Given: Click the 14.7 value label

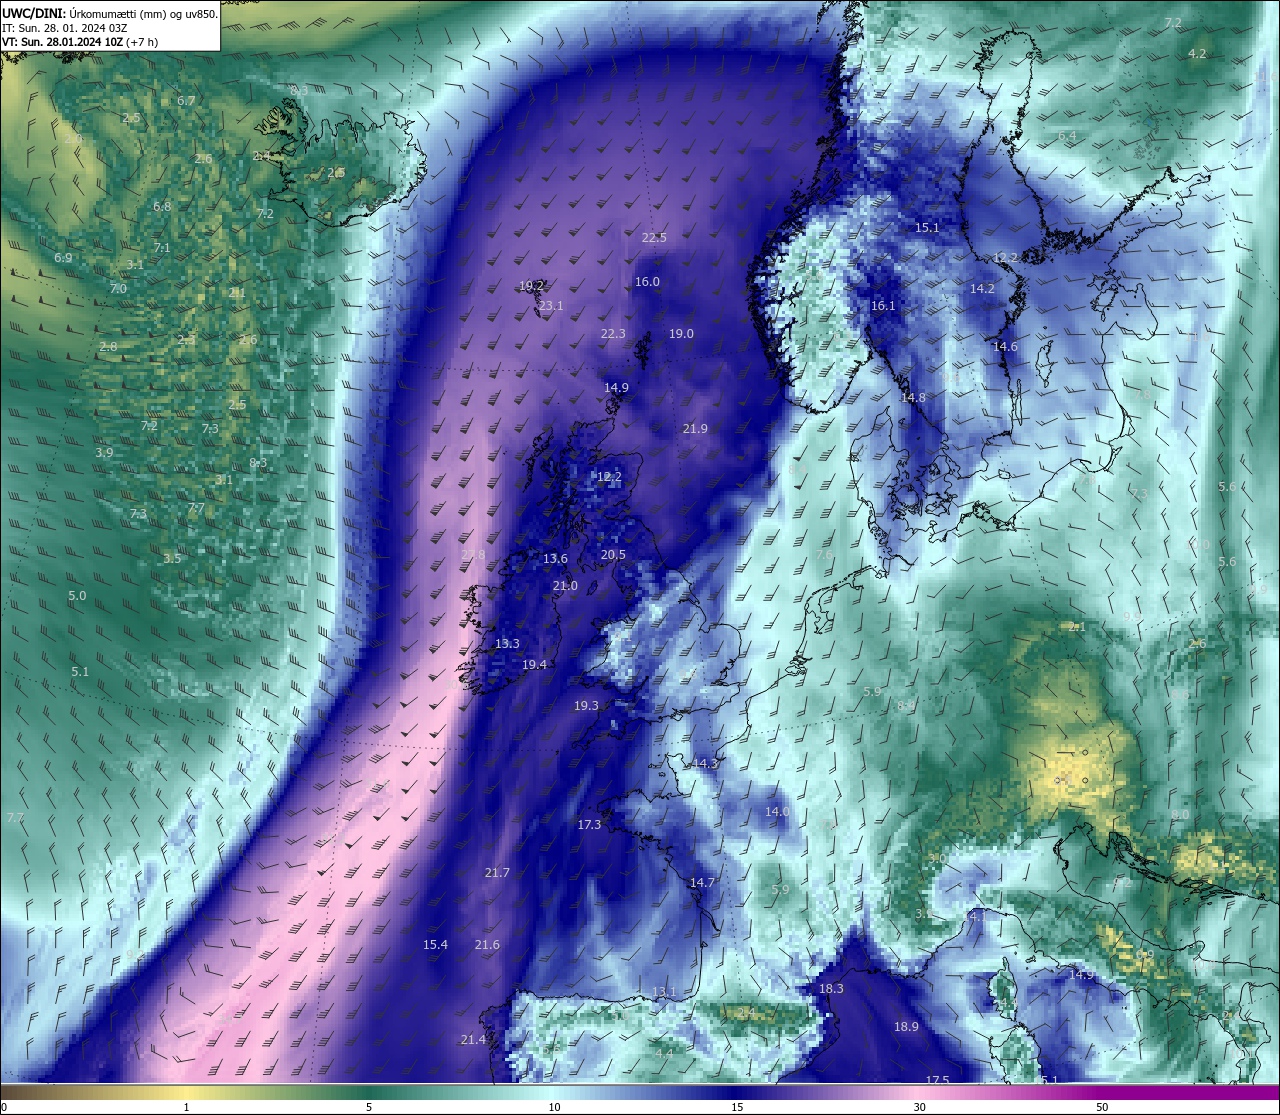Looking at the screenshot, I should (702, 883).
